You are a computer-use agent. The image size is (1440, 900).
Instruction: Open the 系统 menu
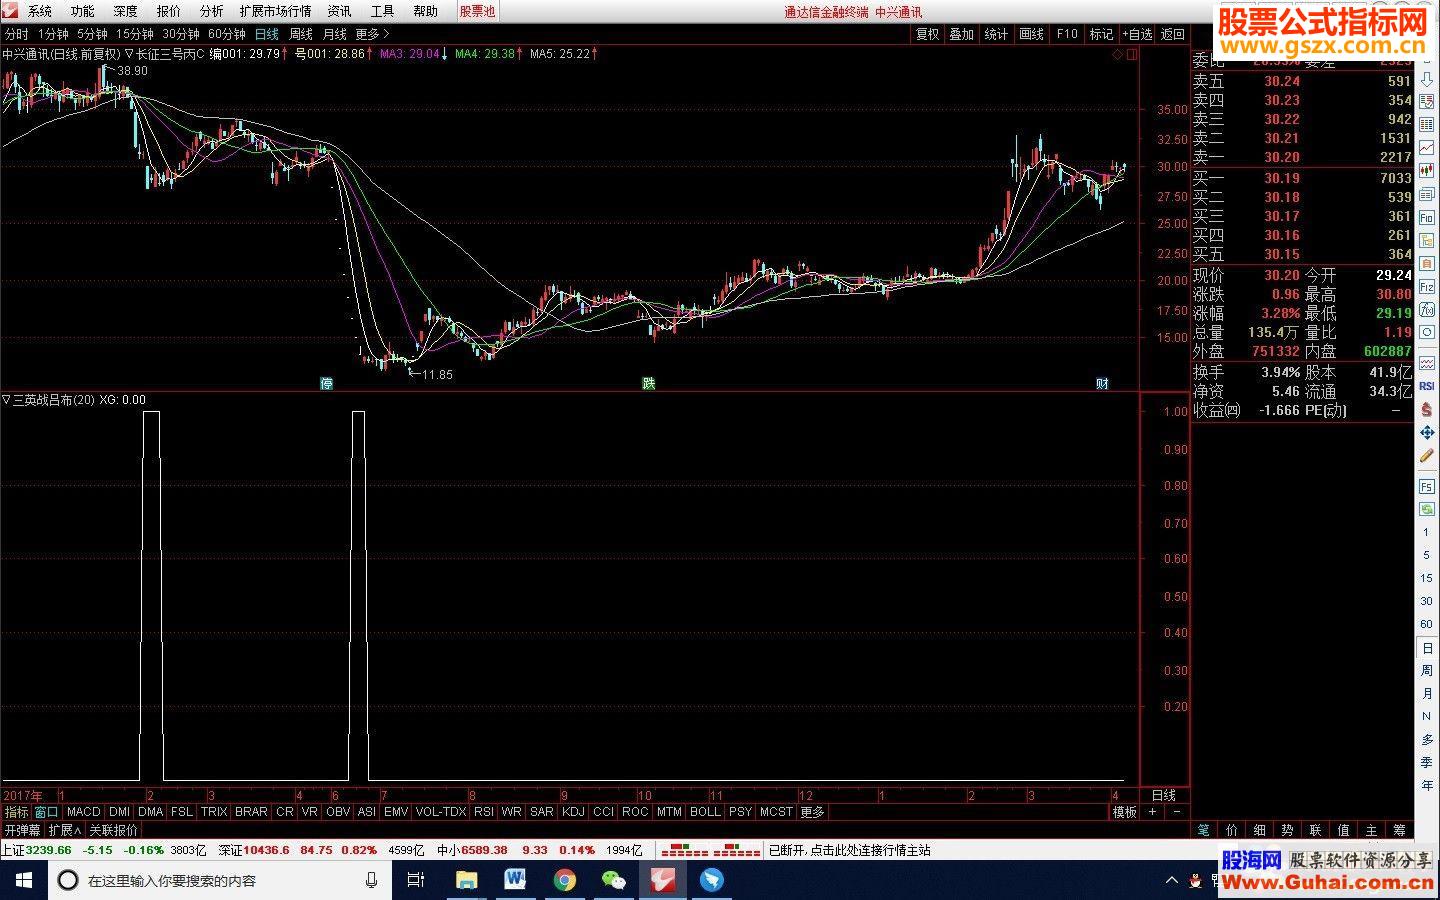[x=40, y=11]
